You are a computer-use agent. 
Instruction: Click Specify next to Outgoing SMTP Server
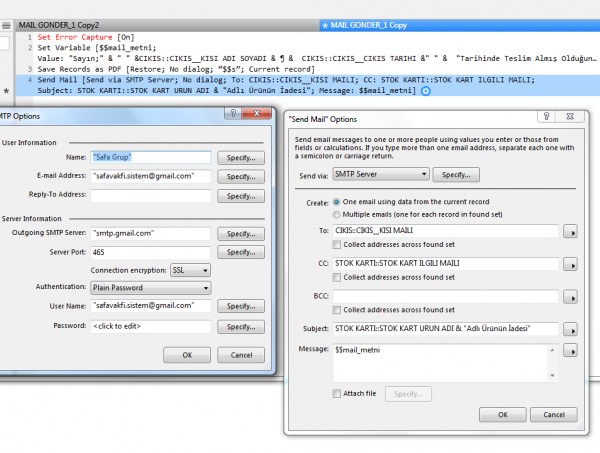point(242,233)
